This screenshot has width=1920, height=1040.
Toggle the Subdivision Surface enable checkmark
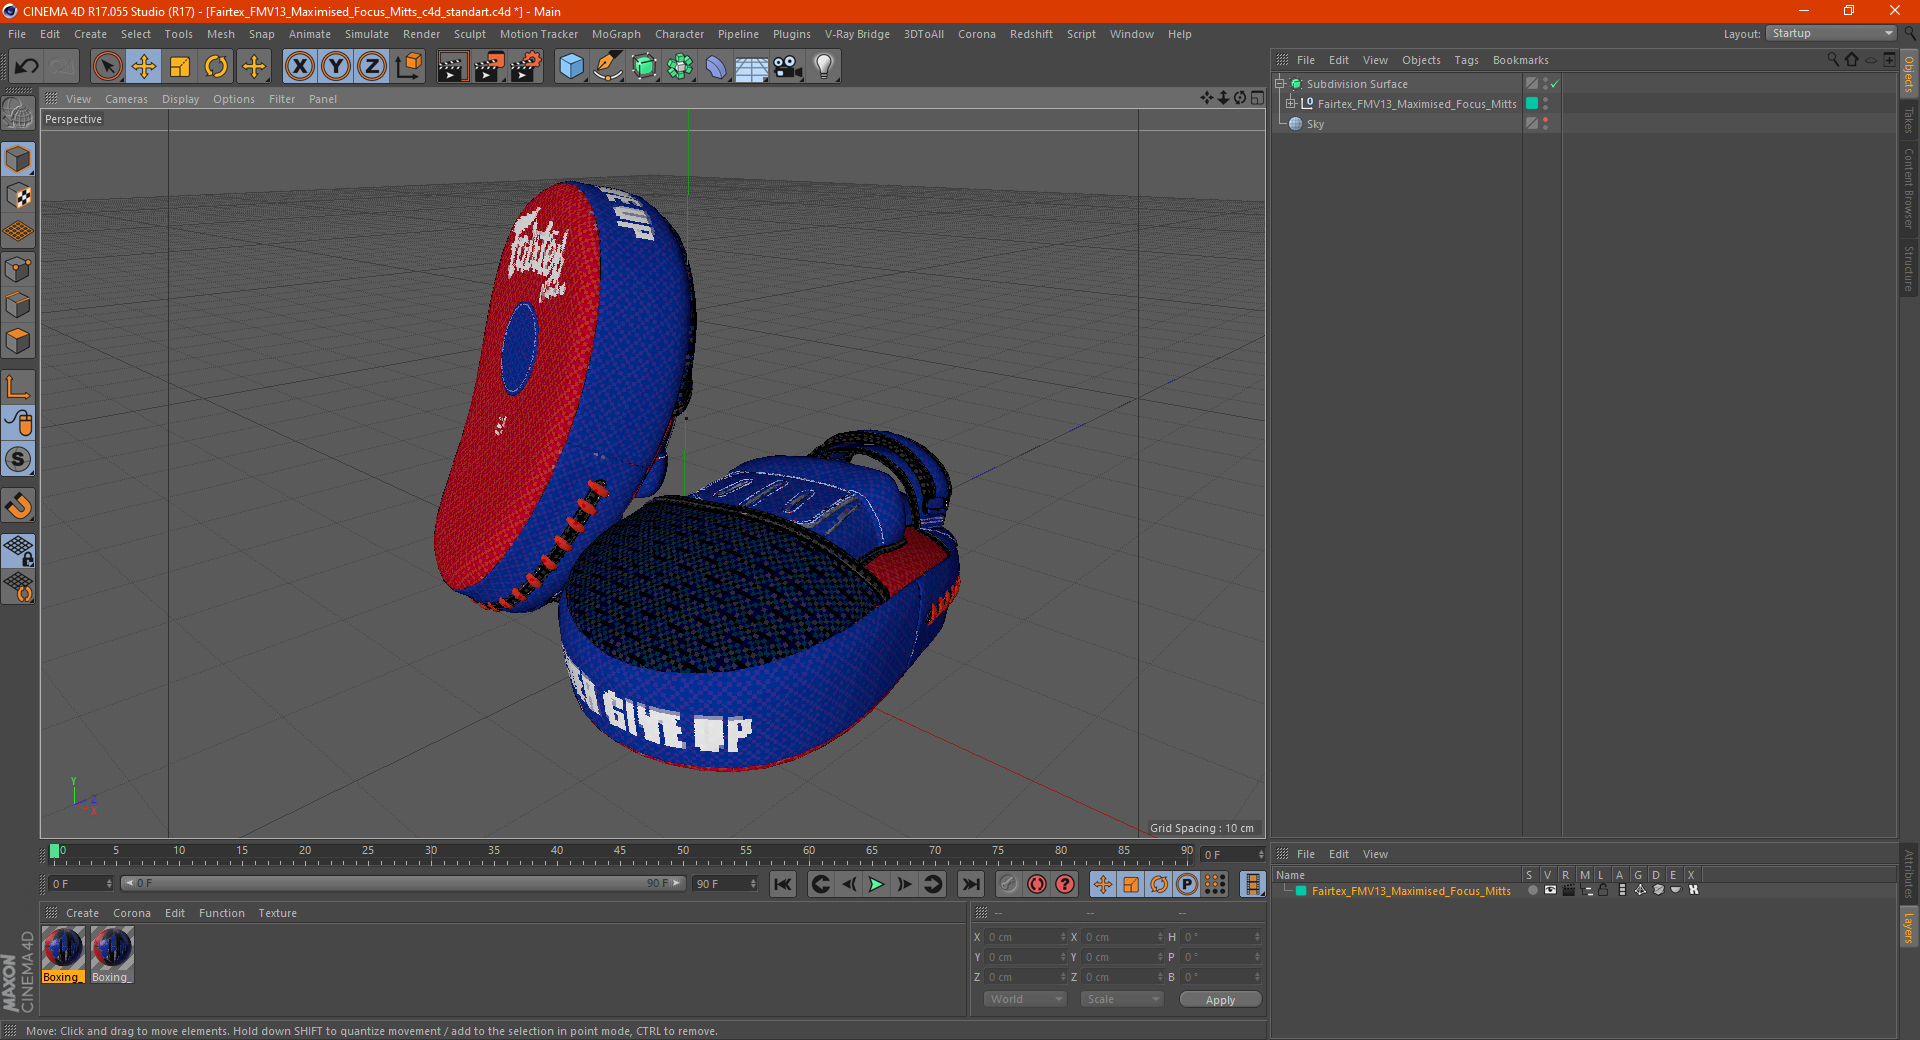click(1555, 84)
